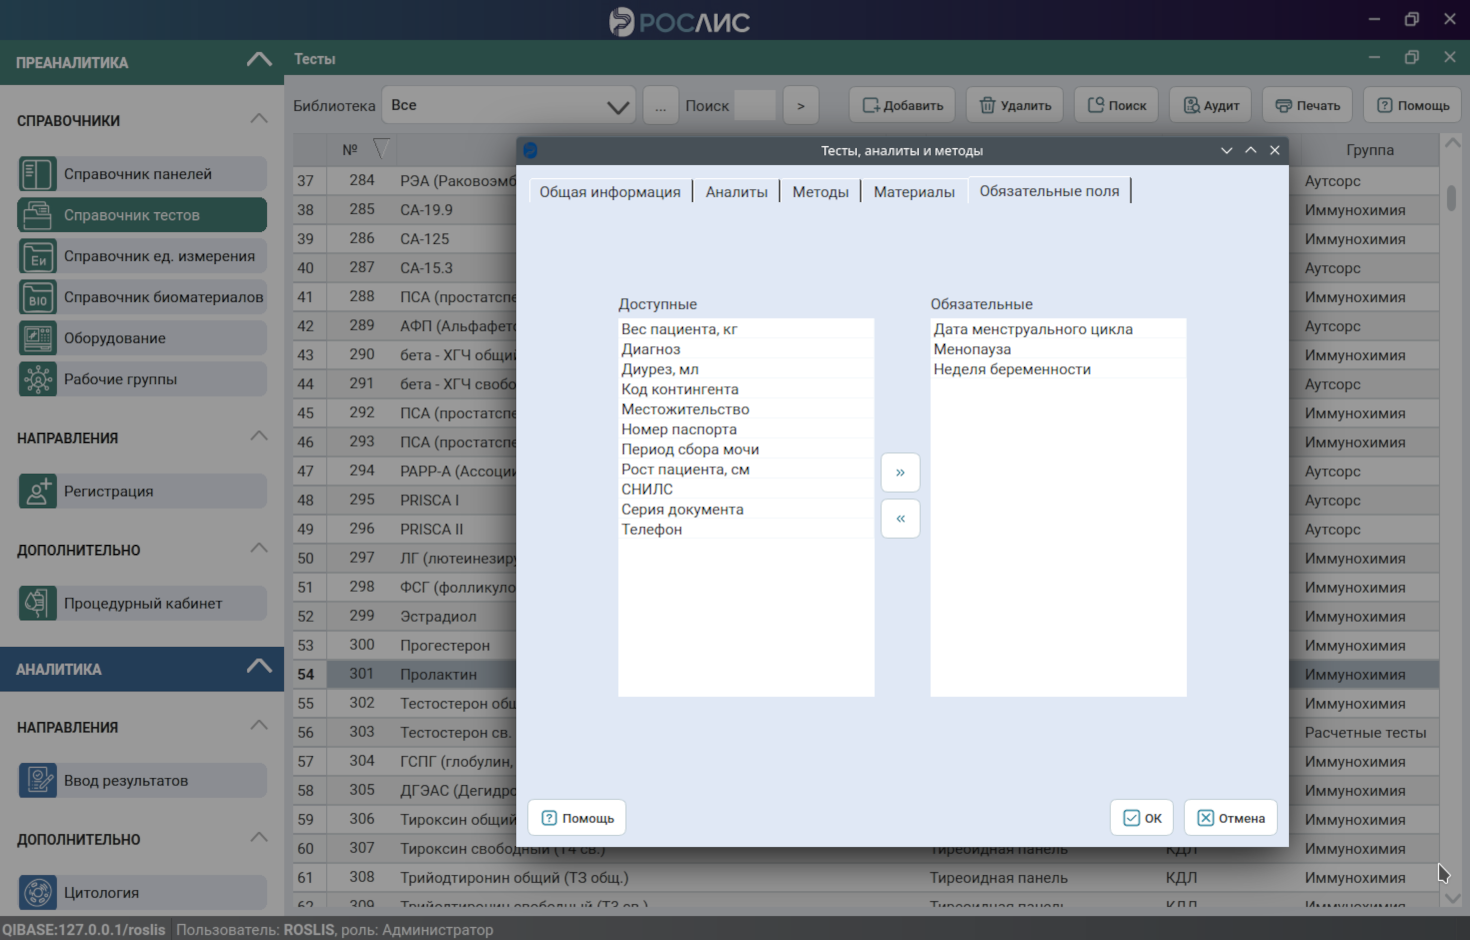Collapse the АНАЛИТИКА section
Image resolution: width=1470 pixels, height=940 pixels.
[259, 667]
